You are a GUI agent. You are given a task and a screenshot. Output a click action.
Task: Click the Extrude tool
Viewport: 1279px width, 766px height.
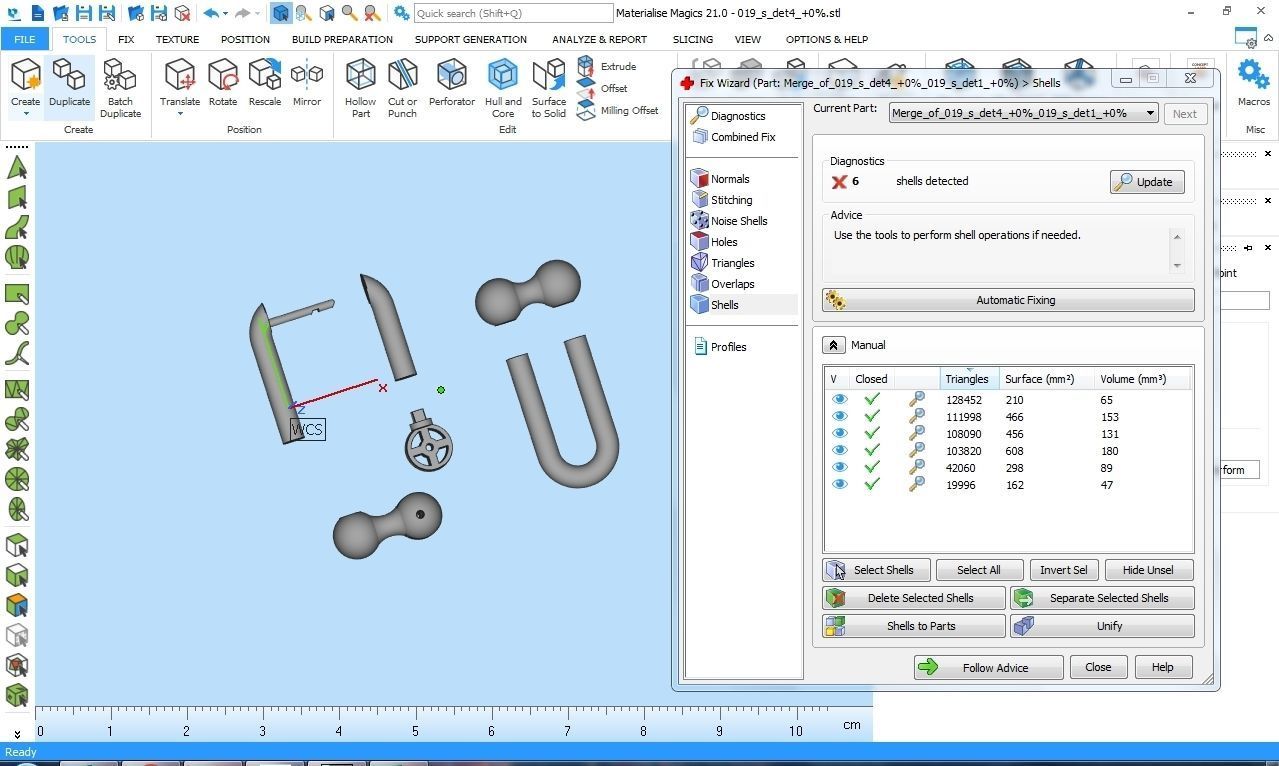(x=607, y=66)
